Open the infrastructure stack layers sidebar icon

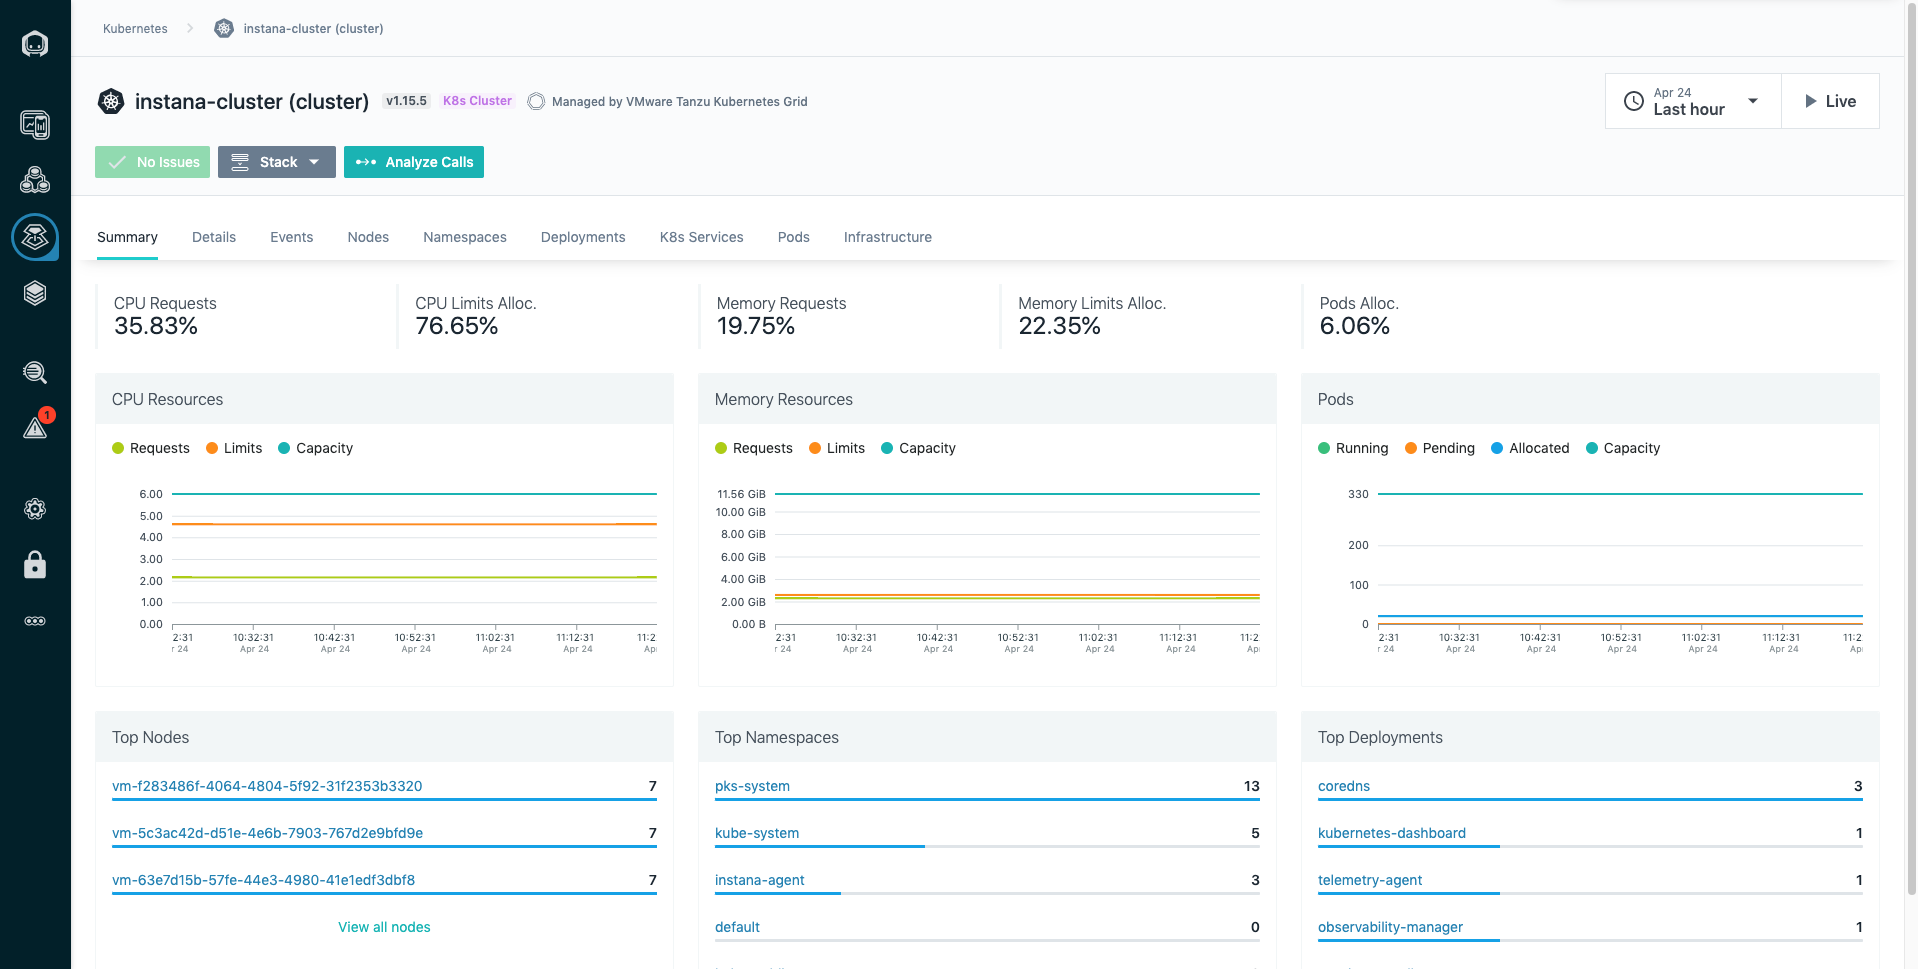click(35, 293)
